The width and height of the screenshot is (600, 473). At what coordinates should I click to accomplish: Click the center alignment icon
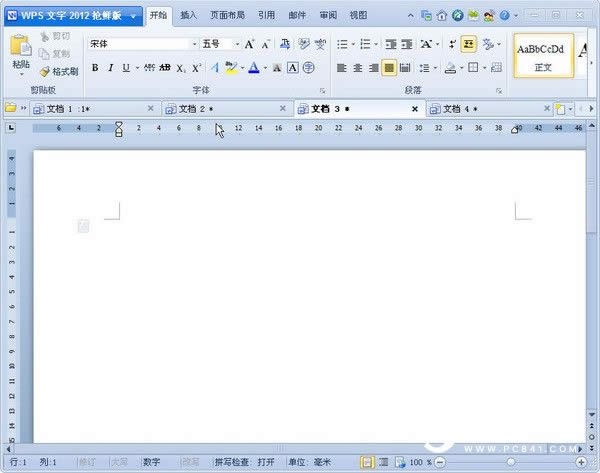[357, 68]
